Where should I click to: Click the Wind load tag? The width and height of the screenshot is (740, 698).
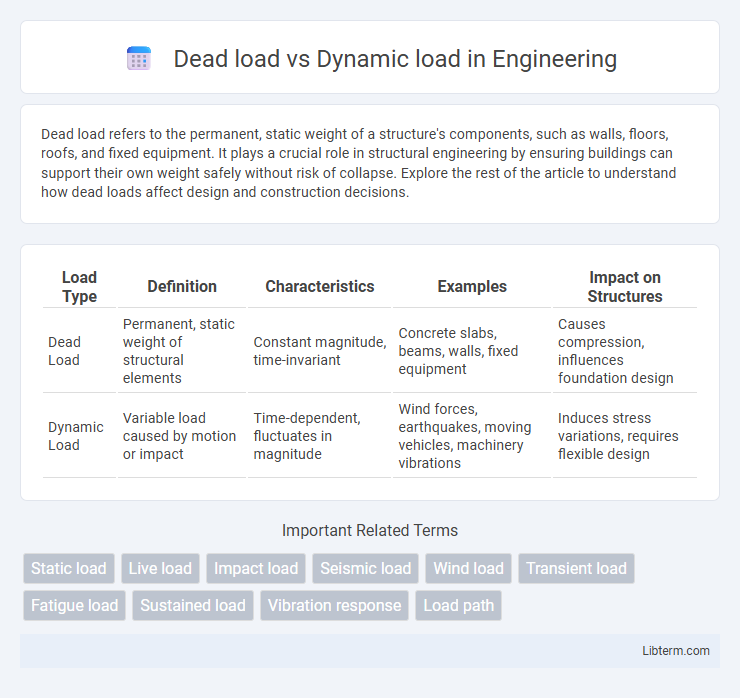tap(469, 568)
